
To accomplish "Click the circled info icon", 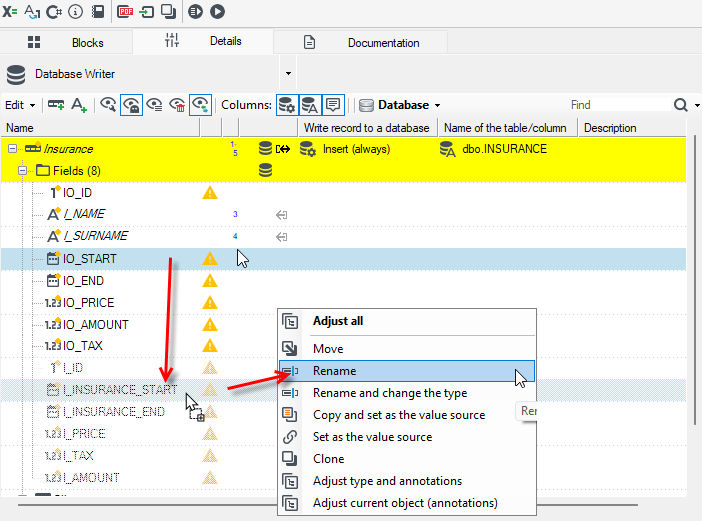I will point(75,12).
